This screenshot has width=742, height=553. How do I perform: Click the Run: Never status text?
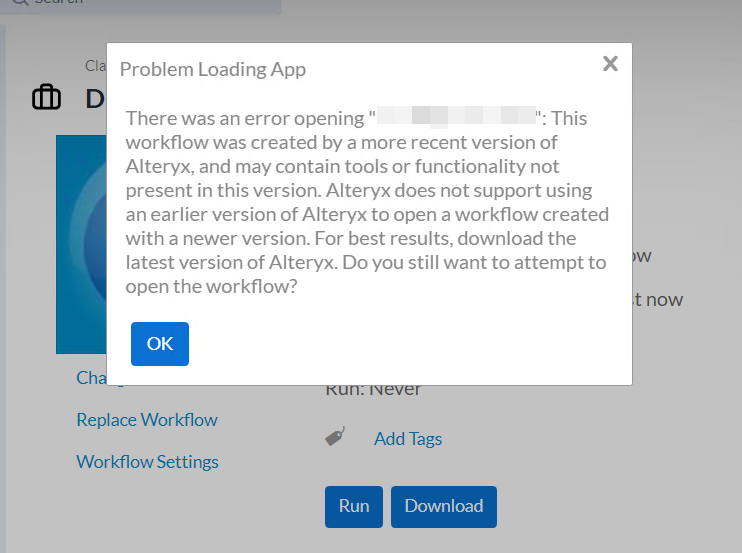tap(373, 391)
